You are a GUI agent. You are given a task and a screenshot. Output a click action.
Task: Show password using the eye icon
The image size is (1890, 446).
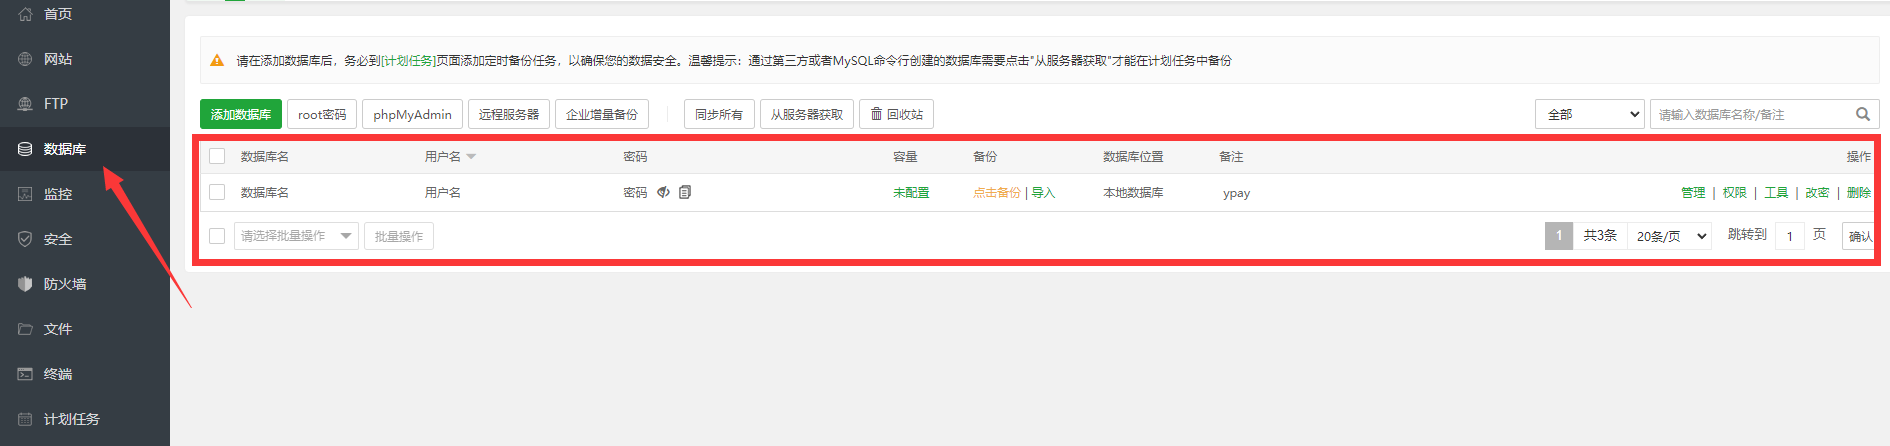[x=663, y=192]
